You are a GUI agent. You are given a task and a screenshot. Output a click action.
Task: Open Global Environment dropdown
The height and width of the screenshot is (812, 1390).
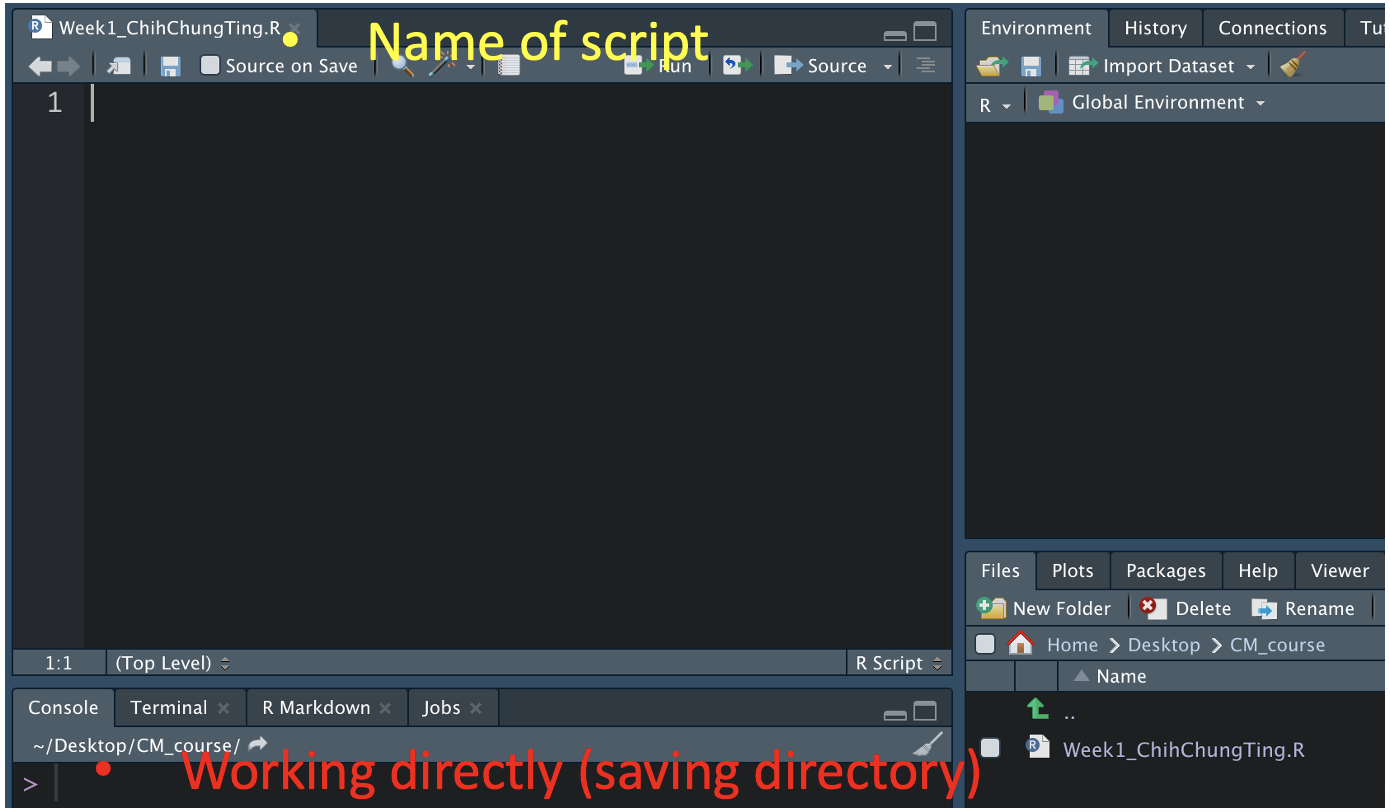coord(1152,103)
